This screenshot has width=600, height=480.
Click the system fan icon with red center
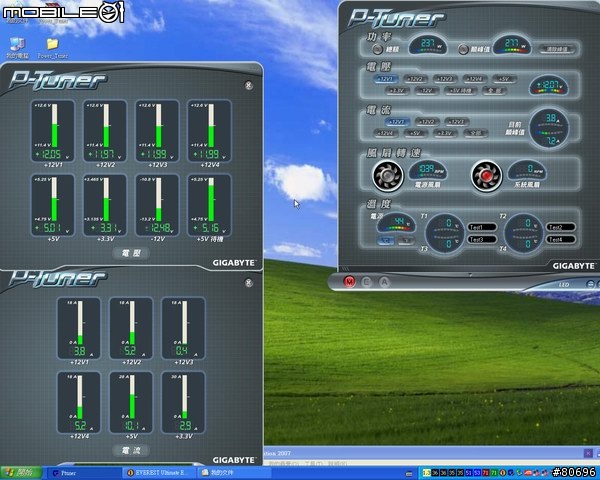point(486,176)
